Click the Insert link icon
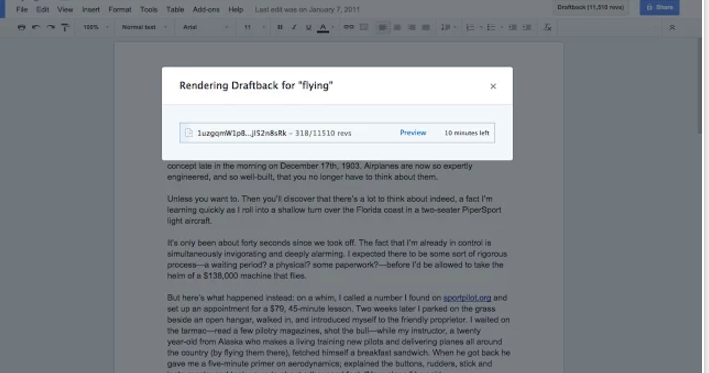 click(x=349, y=27)
